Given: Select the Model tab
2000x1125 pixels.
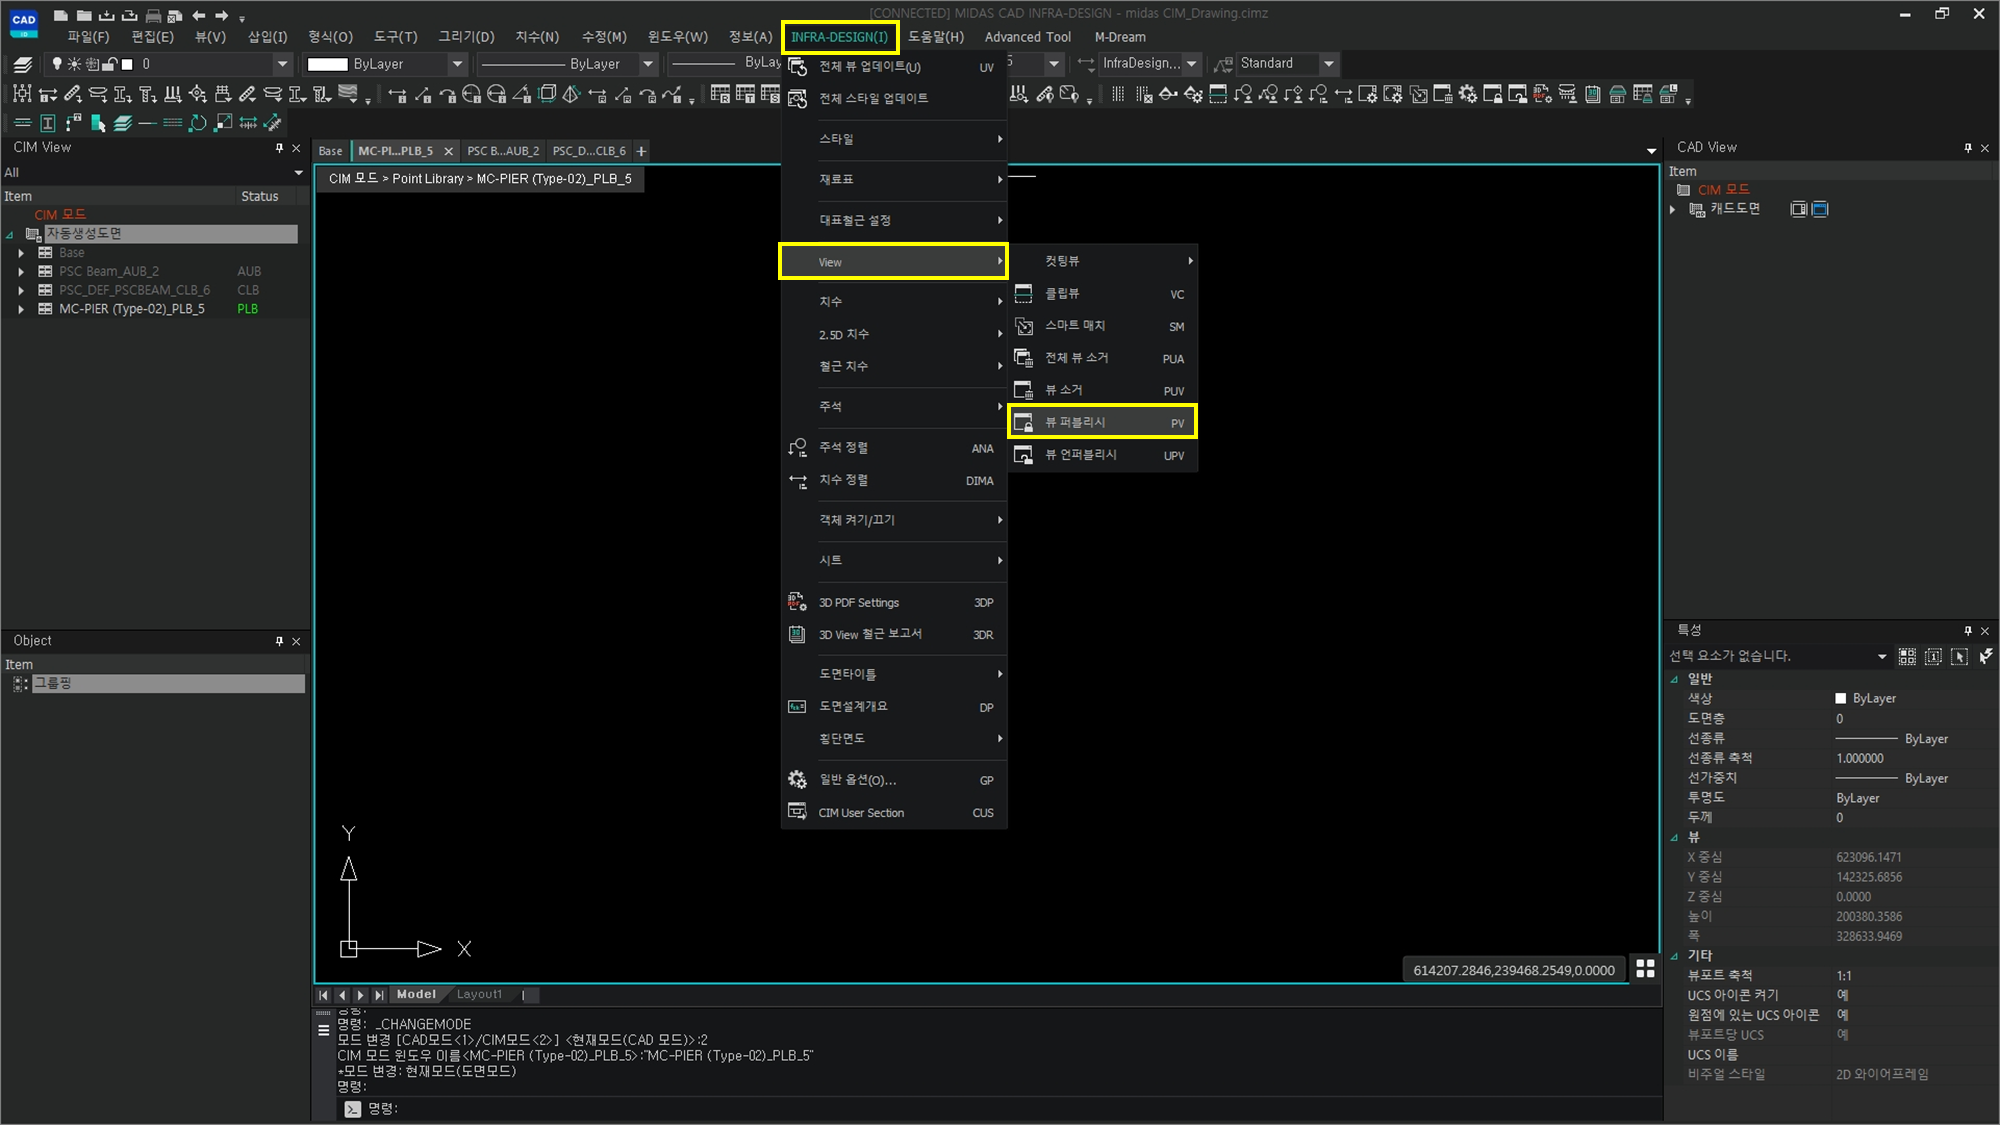Looking at the screenshot, I should click(416, 994).
